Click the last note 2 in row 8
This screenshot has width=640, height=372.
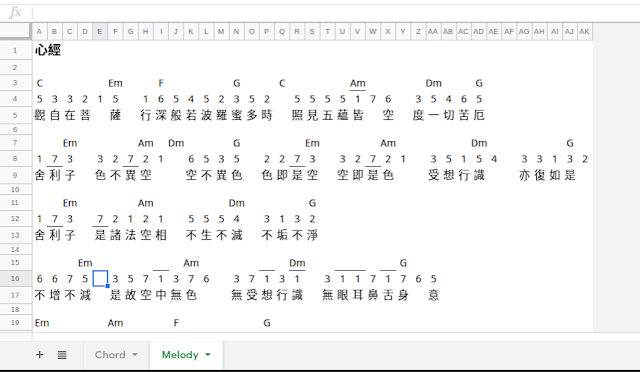click(585, 159)
